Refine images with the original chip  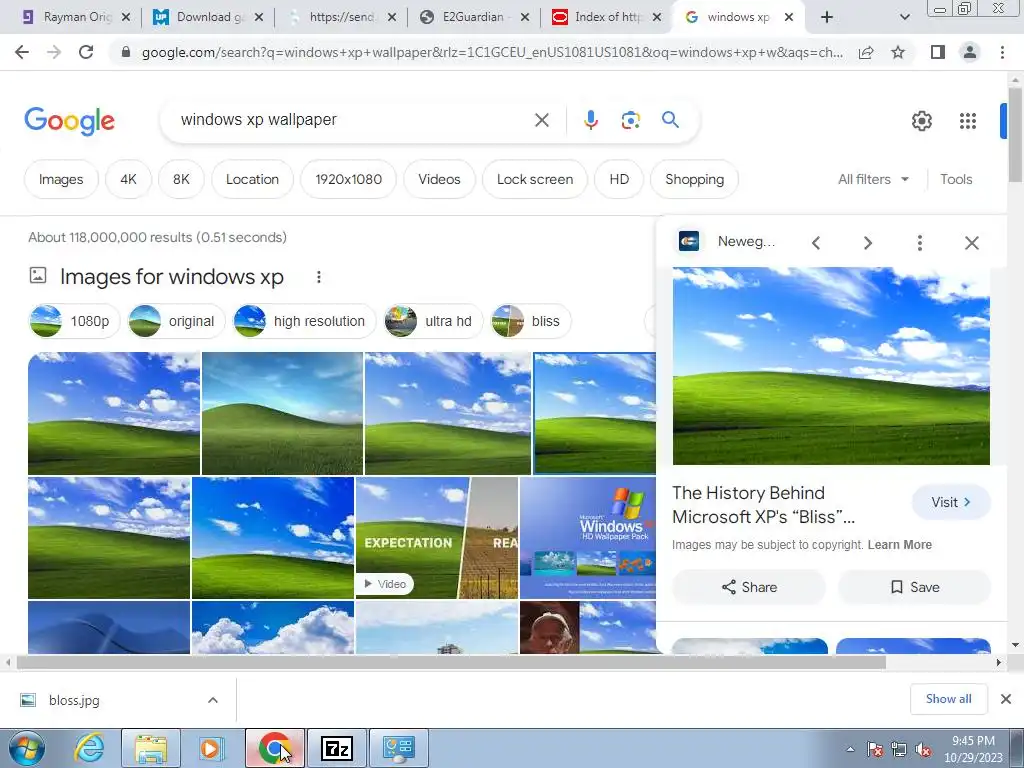pyautogui.click(x=176, y=321)
